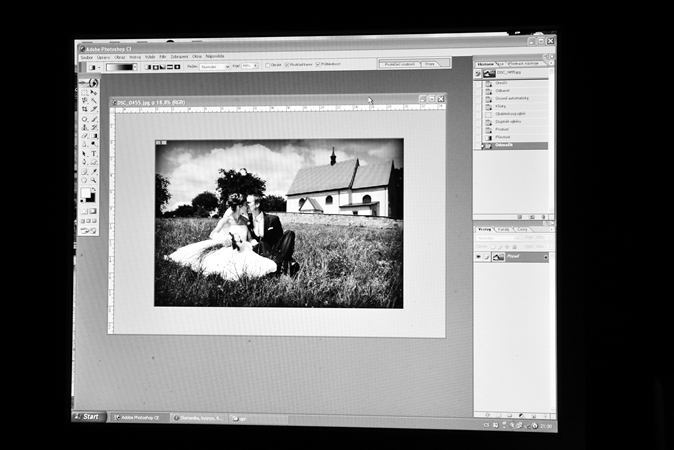Open the Stopy tab in palette well
The height and width of the screenshot is (450, 674).
(430, 64)
